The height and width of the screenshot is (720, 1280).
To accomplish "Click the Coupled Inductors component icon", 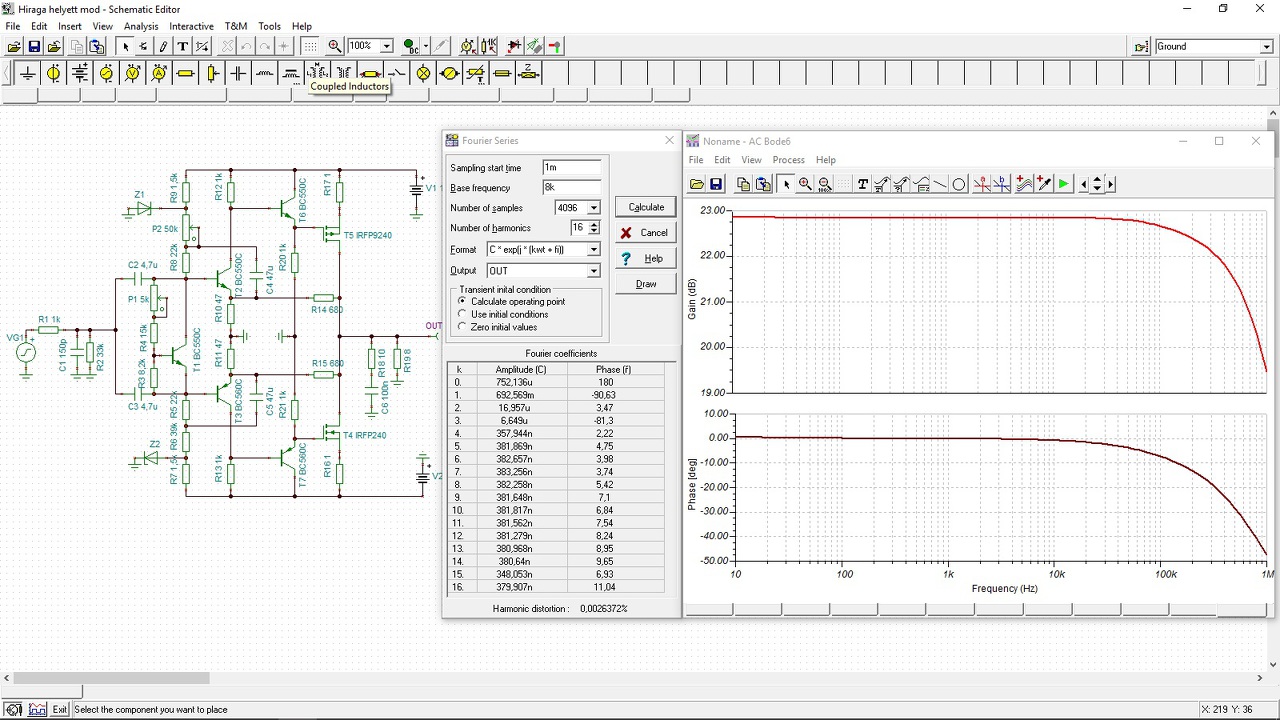I will tap(317, 72).
